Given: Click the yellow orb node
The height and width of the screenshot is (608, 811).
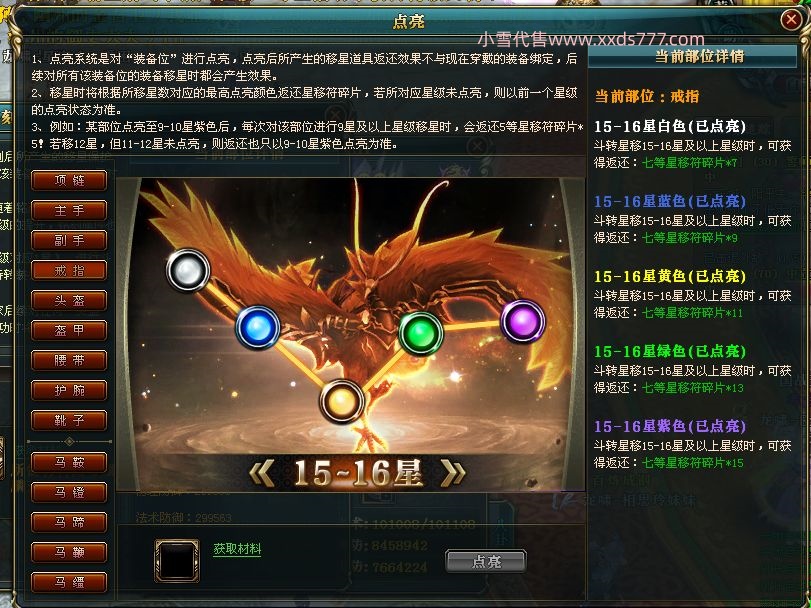Looking at the screenshot, I should click(x=341, y=402).
